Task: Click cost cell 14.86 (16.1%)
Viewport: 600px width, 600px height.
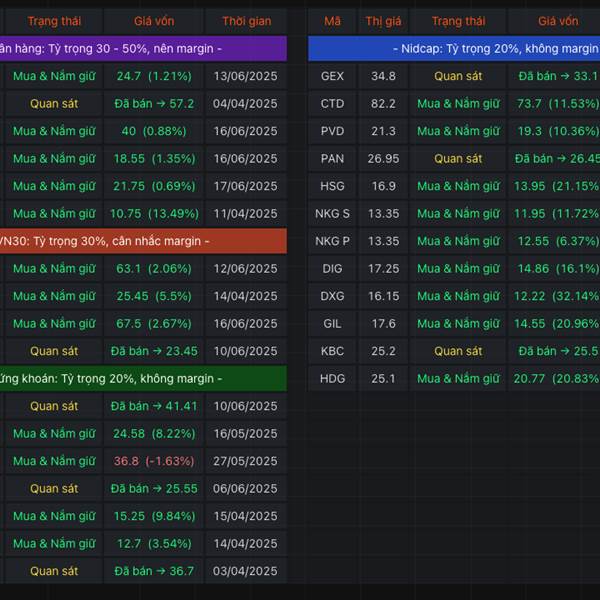Action: pos(554,269)
